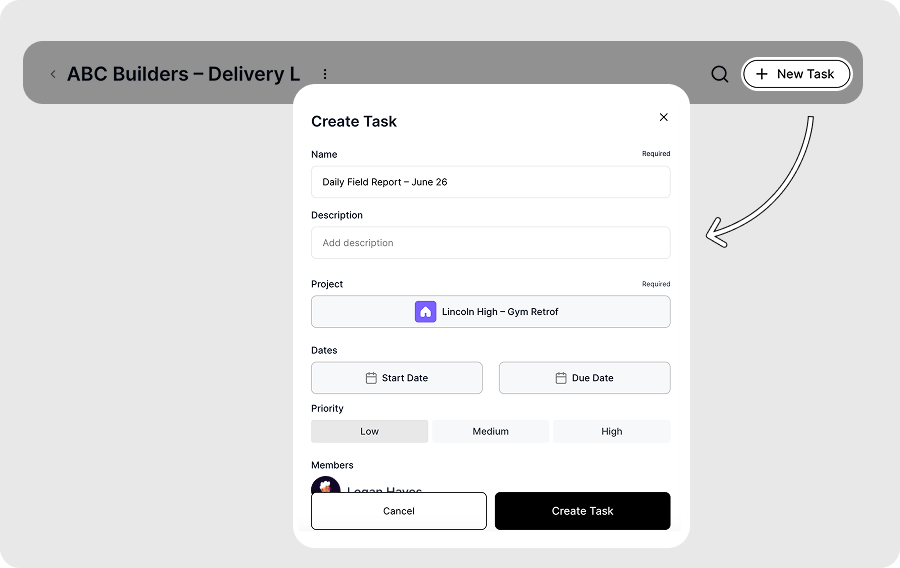
Task: Click the black Create Task button
Action: [x=582, y=511]
